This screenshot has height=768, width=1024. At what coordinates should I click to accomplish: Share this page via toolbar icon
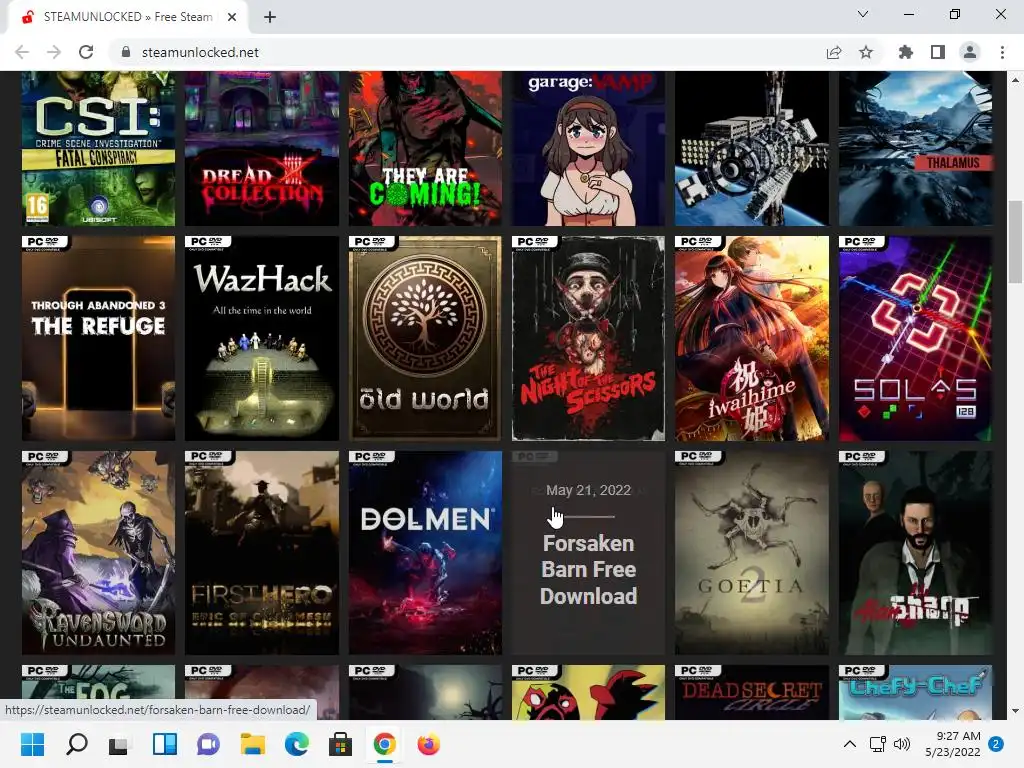pos(834,52)
